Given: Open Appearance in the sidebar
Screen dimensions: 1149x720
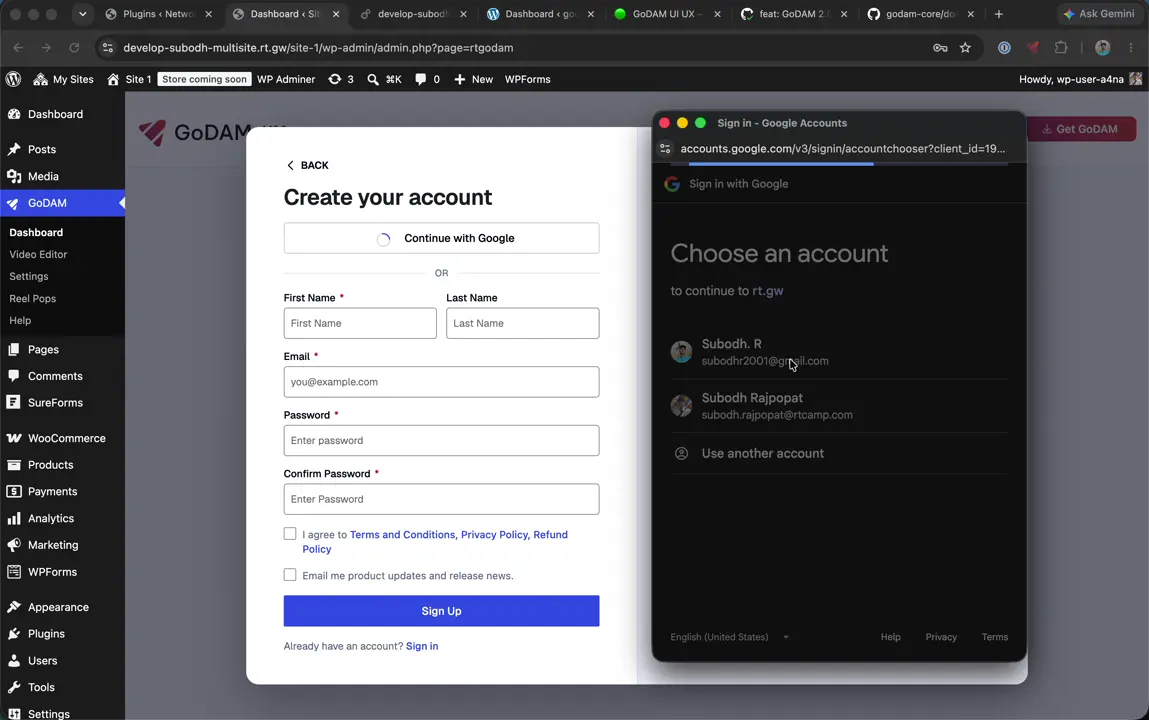Looking at the screenshot, I should click(x=58, y=607).
